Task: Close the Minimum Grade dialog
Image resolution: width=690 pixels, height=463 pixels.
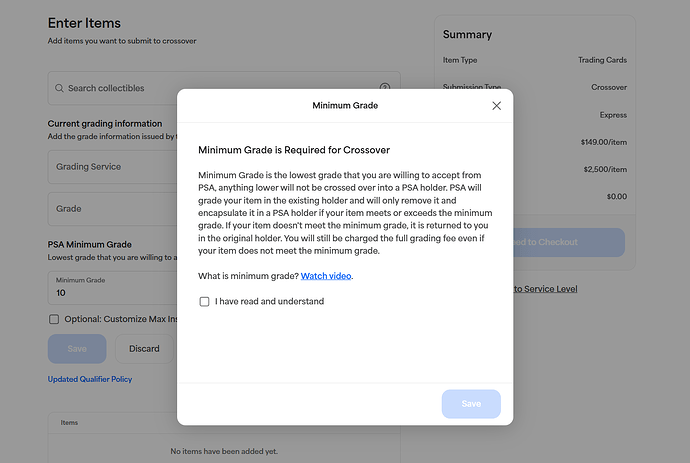Action: tap(496, 106)
